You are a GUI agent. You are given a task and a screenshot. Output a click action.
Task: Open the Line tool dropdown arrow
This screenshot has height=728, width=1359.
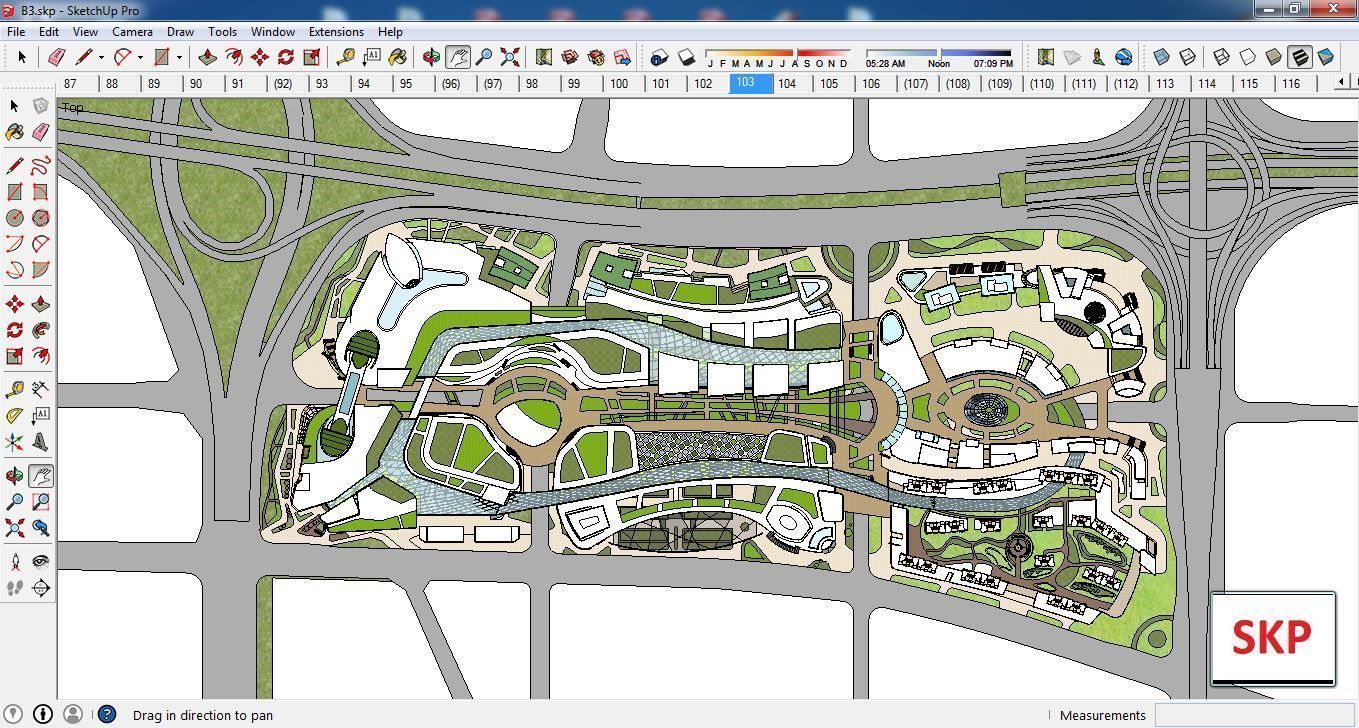tap(101, 57)
